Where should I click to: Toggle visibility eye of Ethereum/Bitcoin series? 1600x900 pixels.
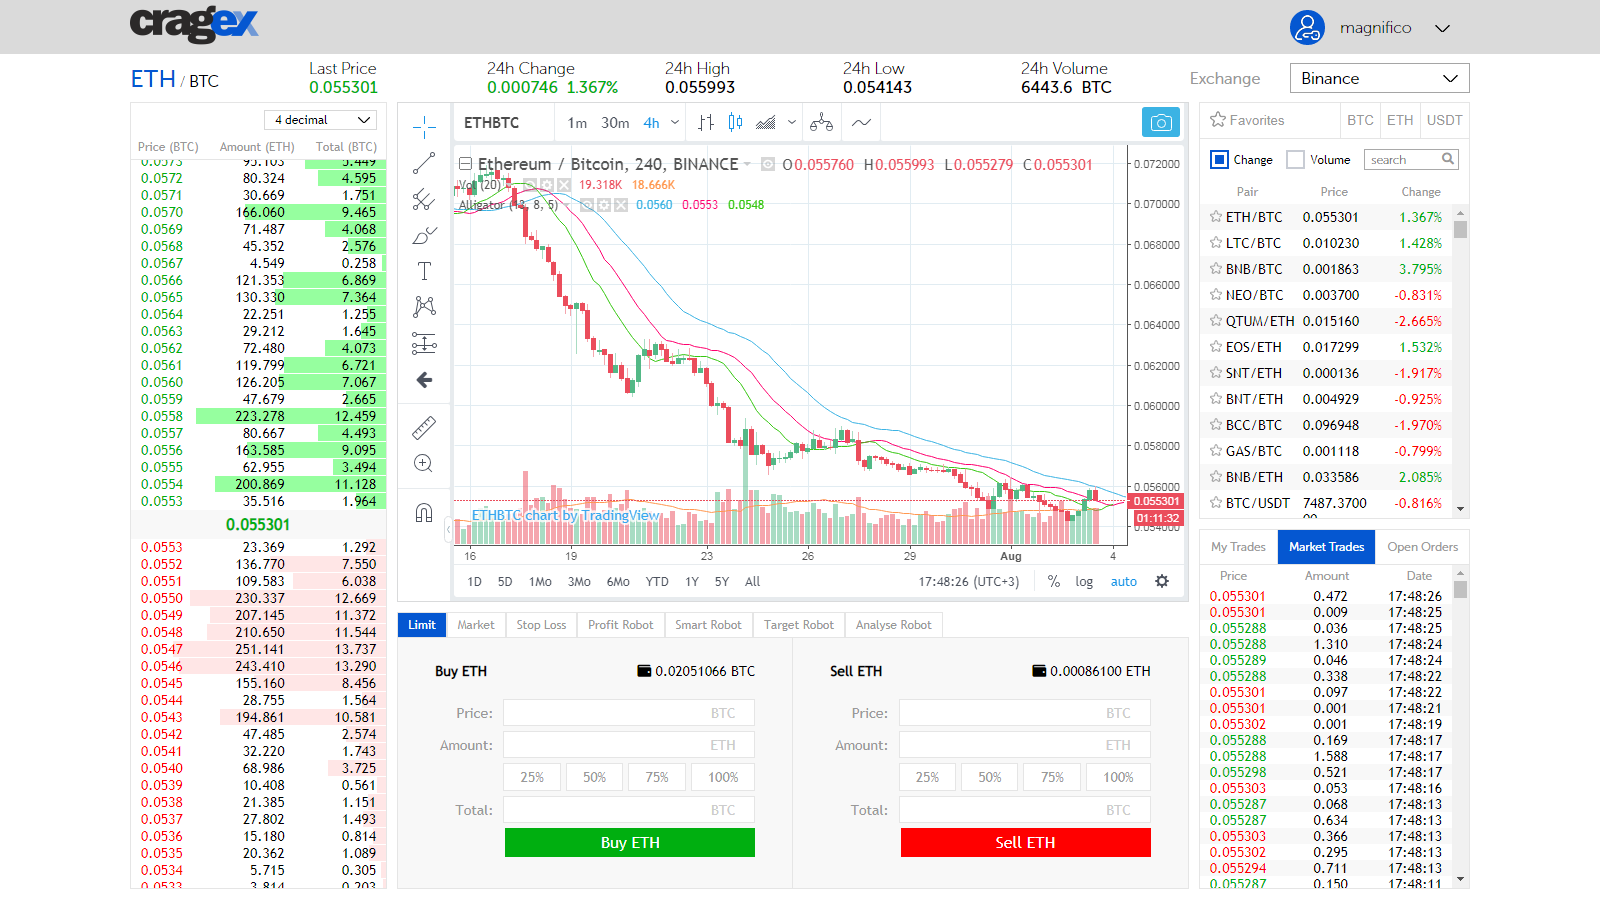[x=768, y=164]
